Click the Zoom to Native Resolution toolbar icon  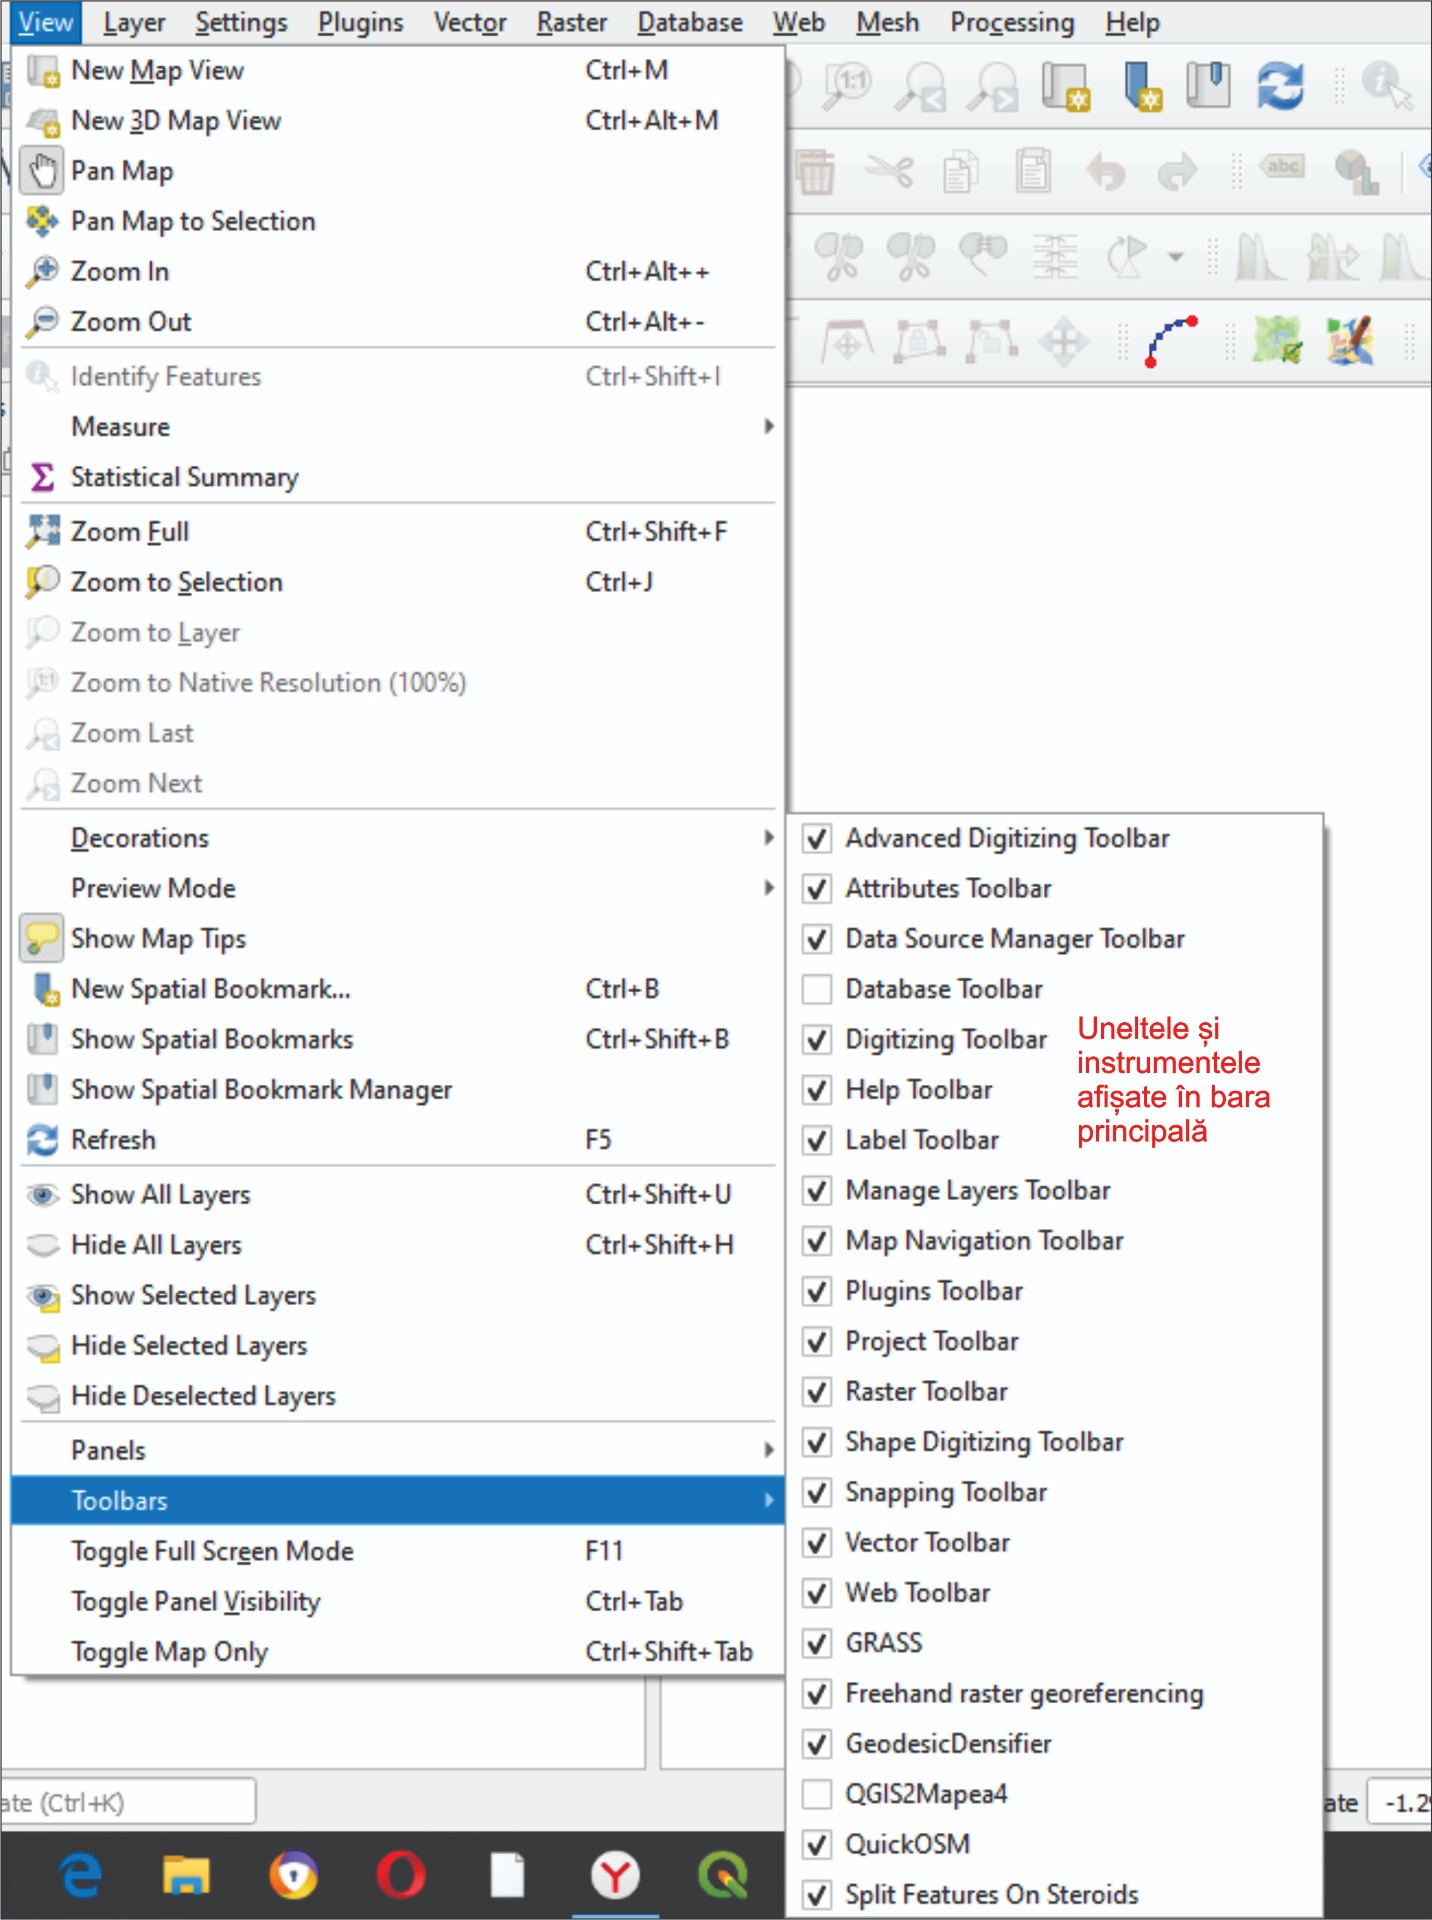[x=848, y=85]
